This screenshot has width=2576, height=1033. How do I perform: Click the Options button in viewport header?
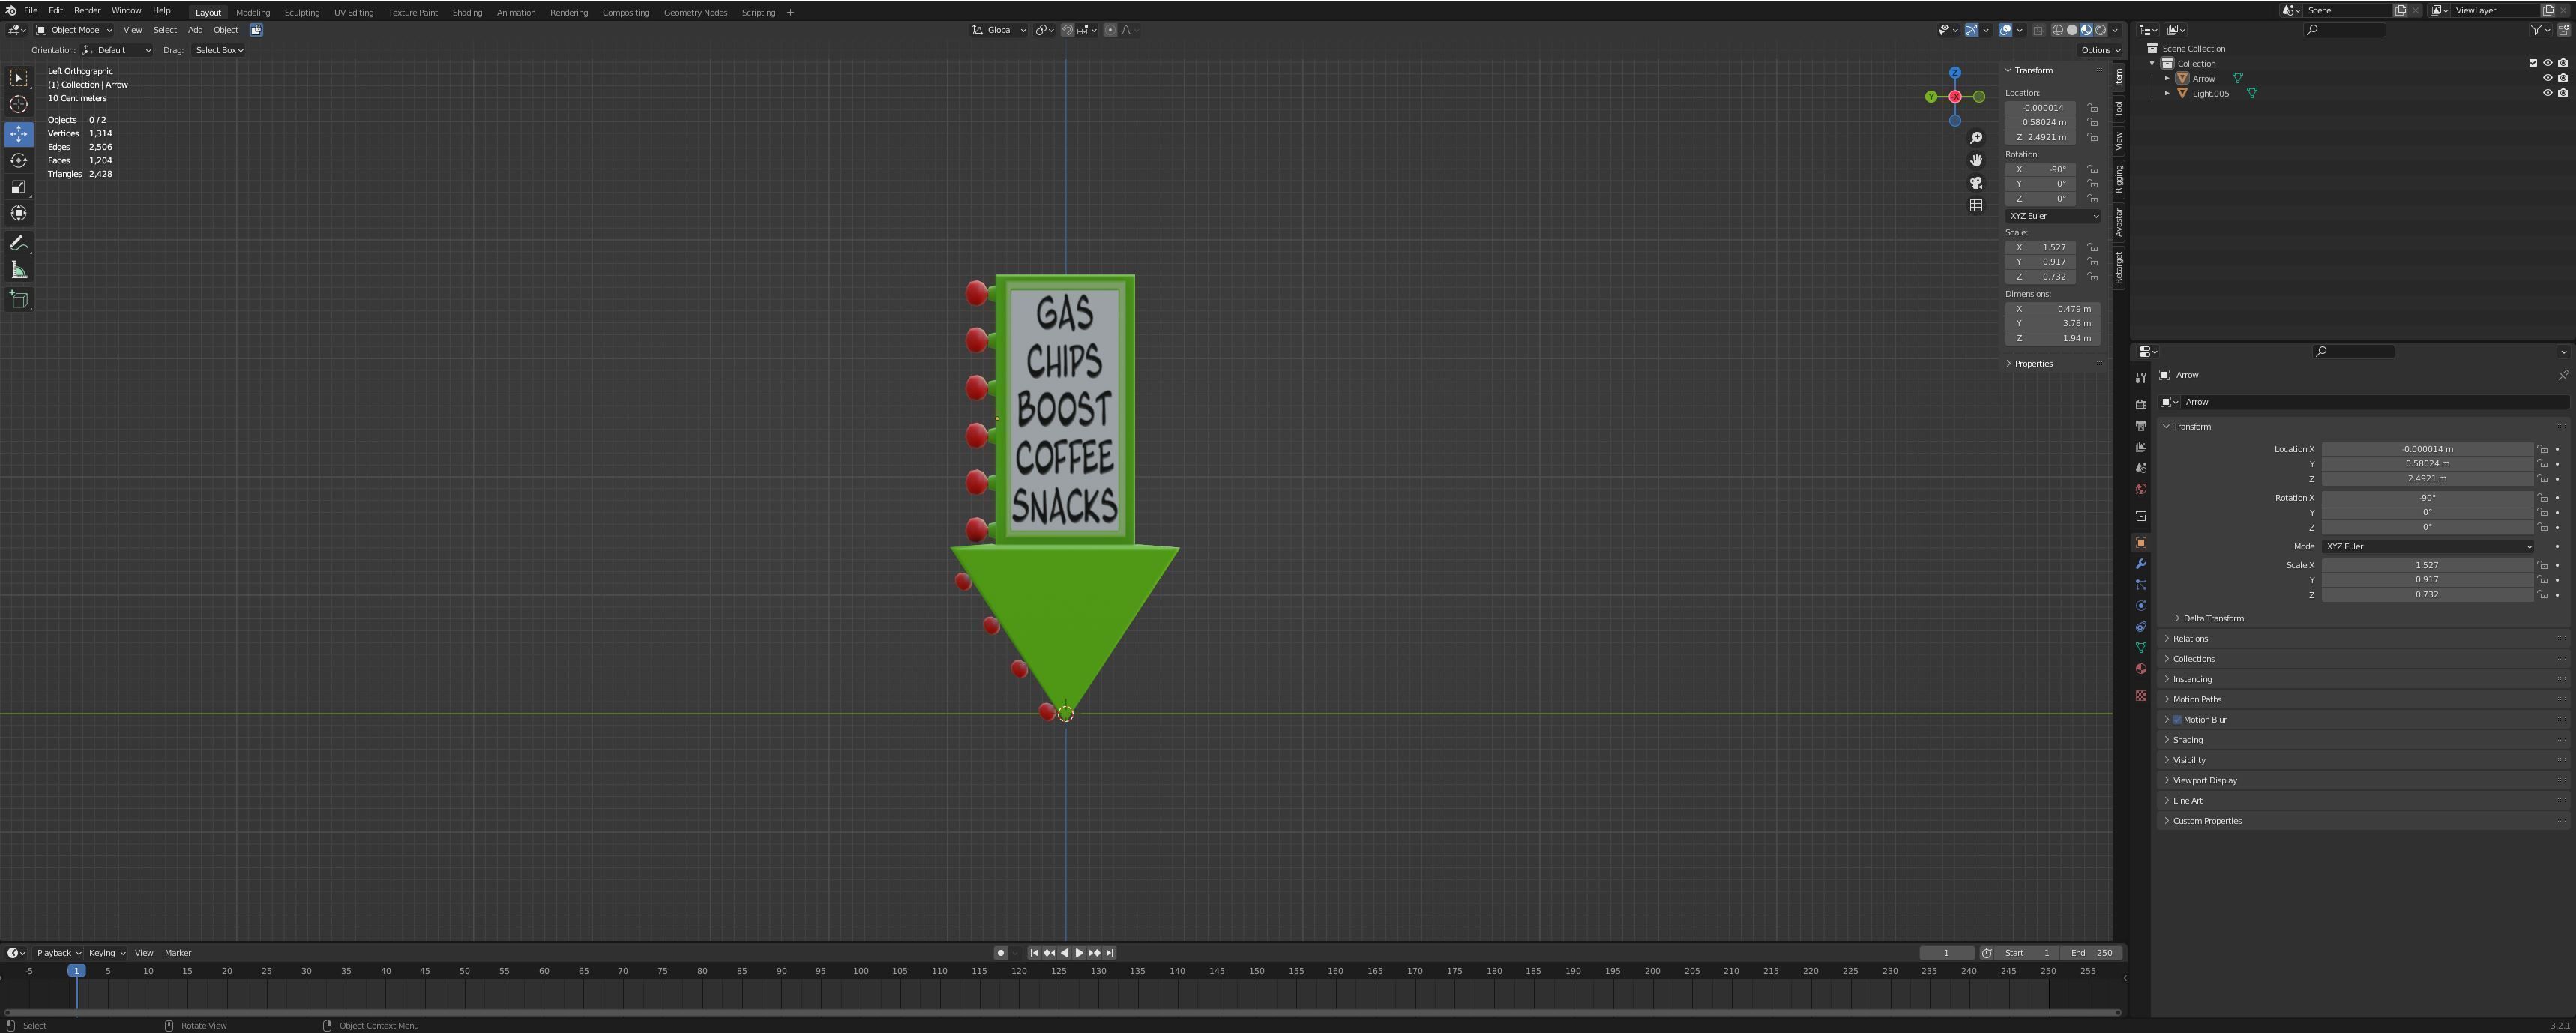pos(2099,50)
